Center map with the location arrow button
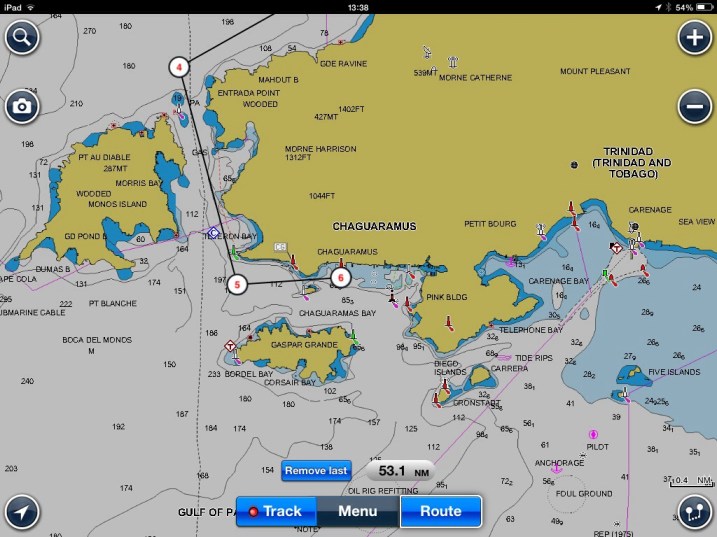717x537 pixels. click(x=22, y=511)
